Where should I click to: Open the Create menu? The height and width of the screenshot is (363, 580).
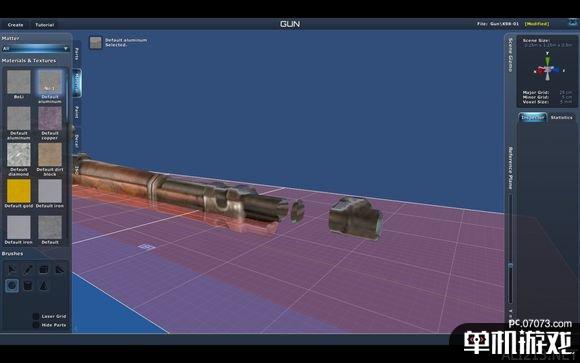16,25
